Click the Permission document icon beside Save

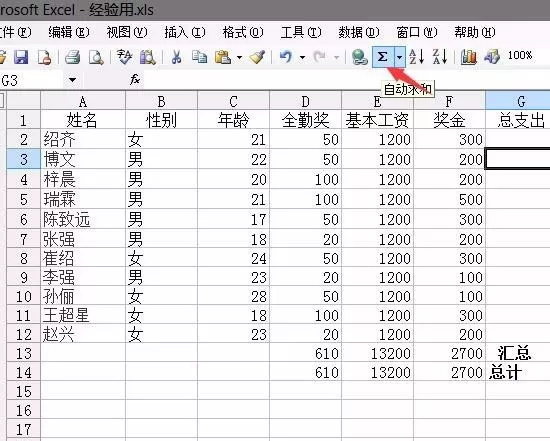45,57
